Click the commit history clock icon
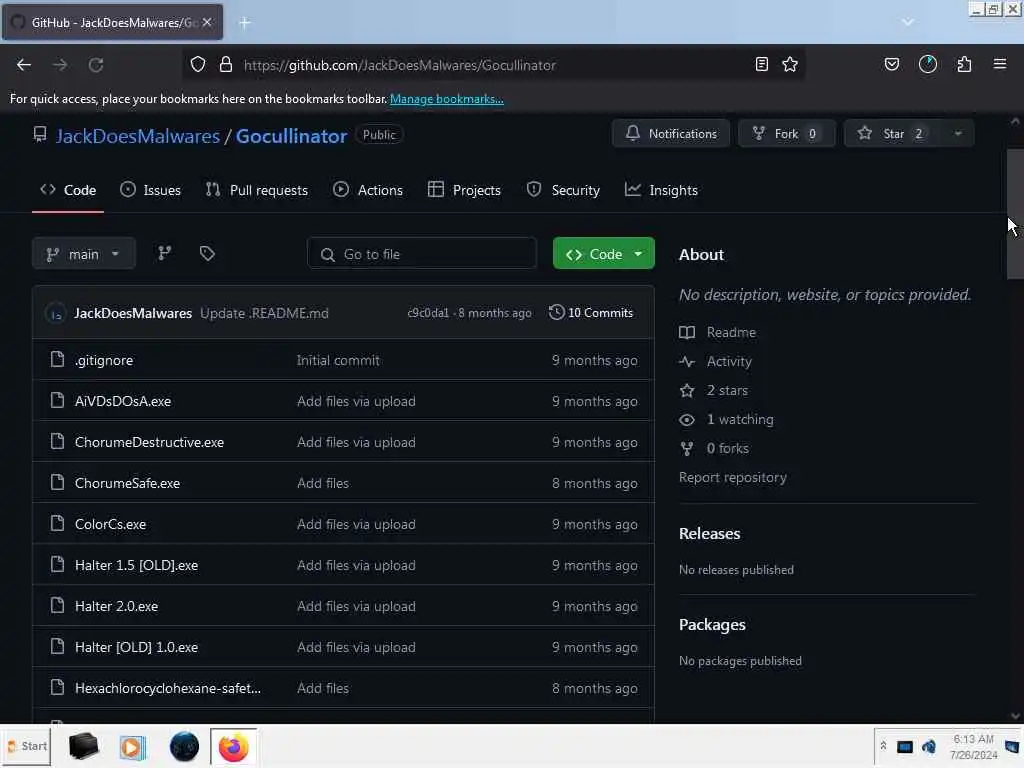Screen dimensions: 1024x768 point(556,312)
